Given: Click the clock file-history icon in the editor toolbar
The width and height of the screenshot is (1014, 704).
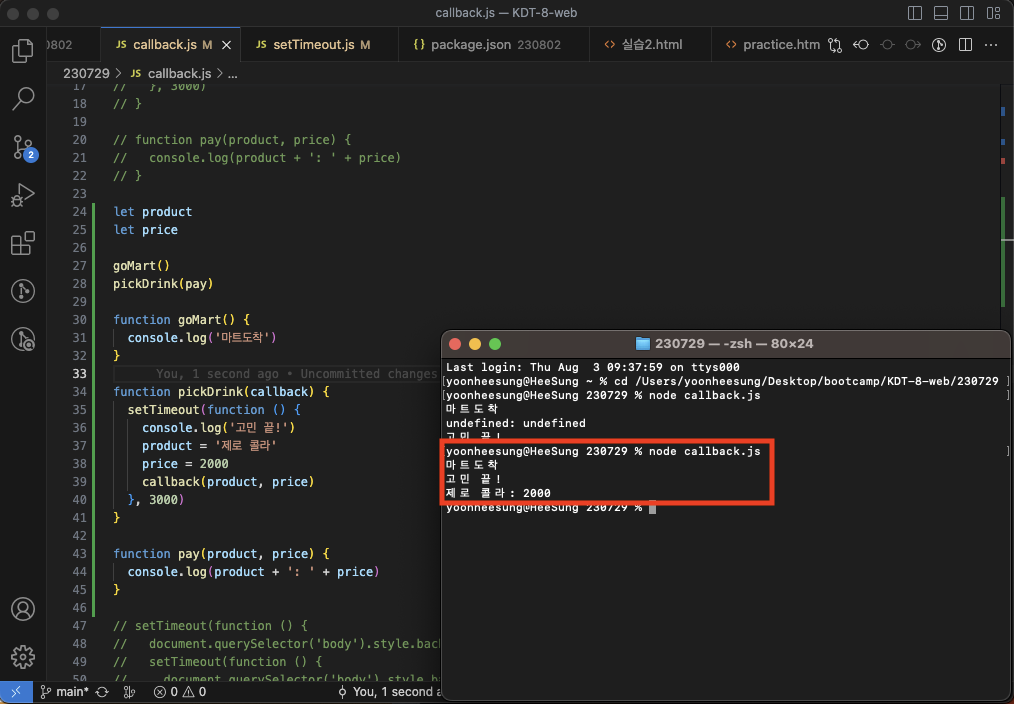Looking at the screenshot, I should (939, 45).
